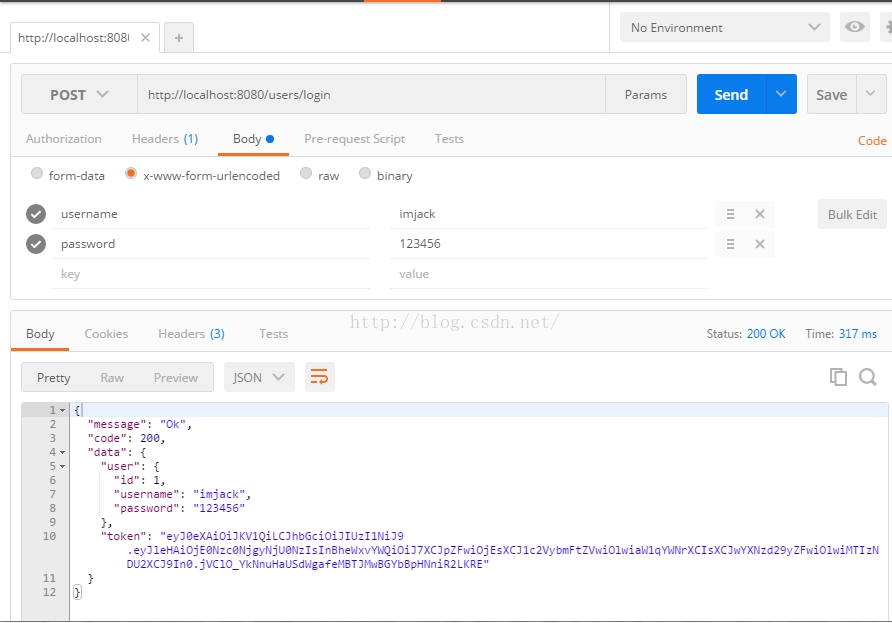The image size is (892, 623).
Task: Open the Pre-request Script tab
Action: coord(354,139)
